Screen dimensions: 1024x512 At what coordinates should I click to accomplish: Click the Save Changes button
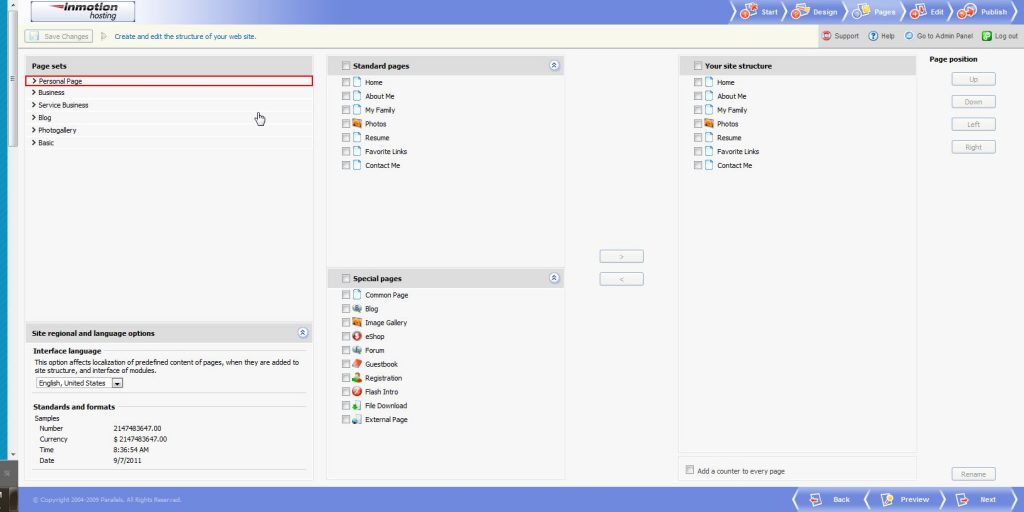pyautogui.click(x=59, y=37)
